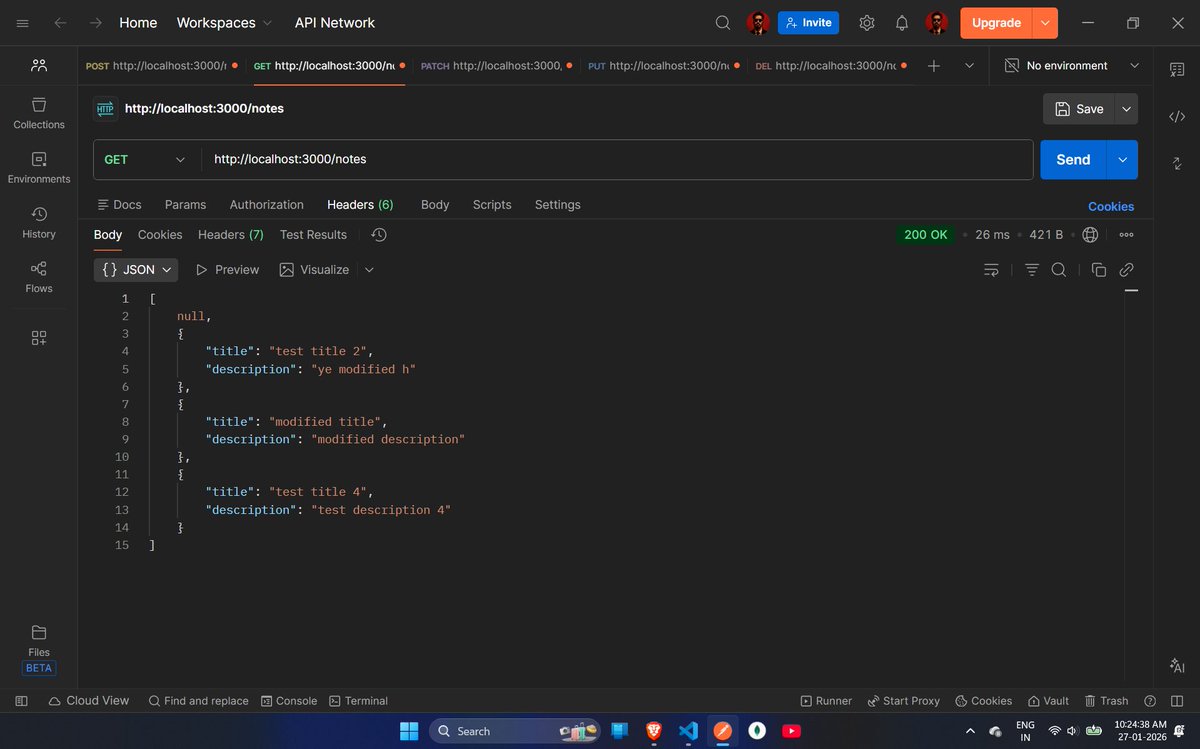Switch to the POST request tab

pyautogui.click(x=162, y=65)
